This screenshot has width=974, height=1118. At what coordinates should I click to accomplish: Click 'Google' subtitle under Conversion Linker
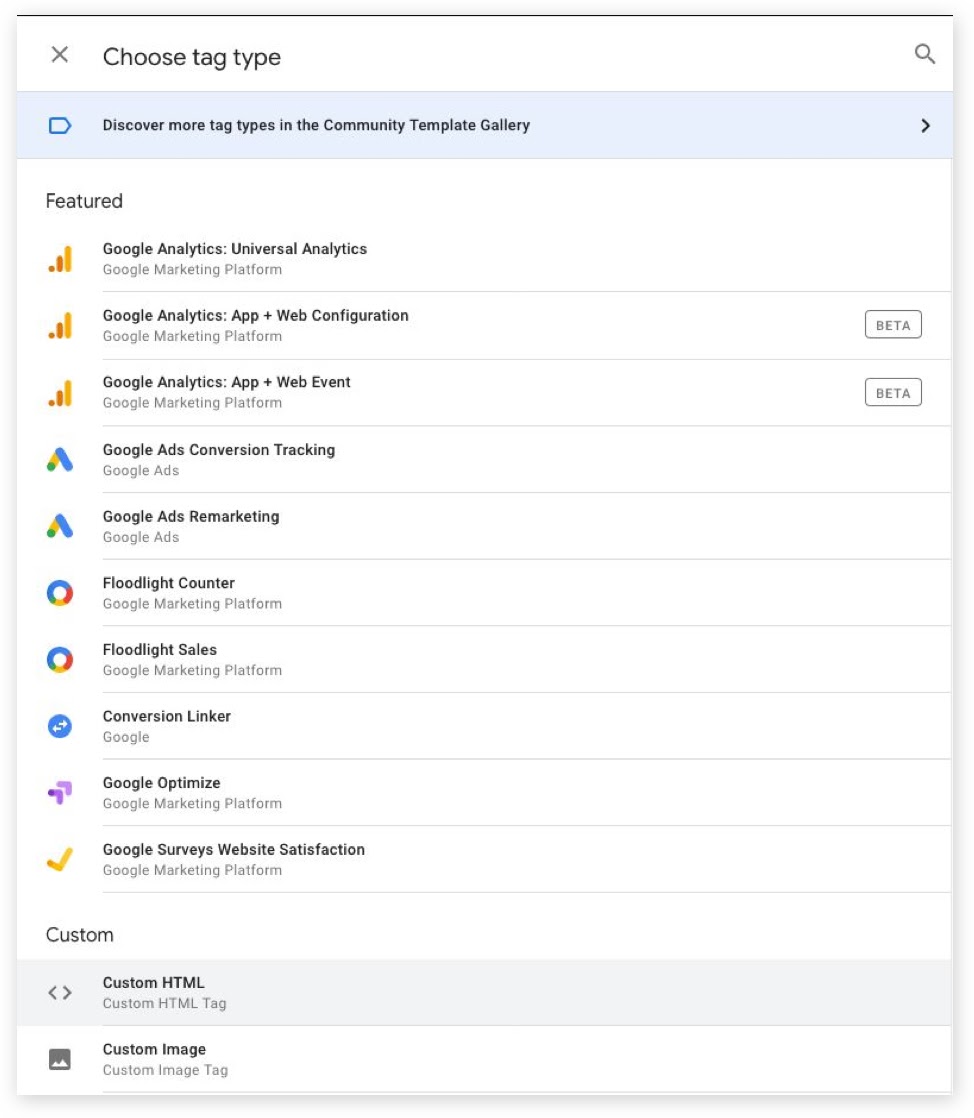[126, 737]
